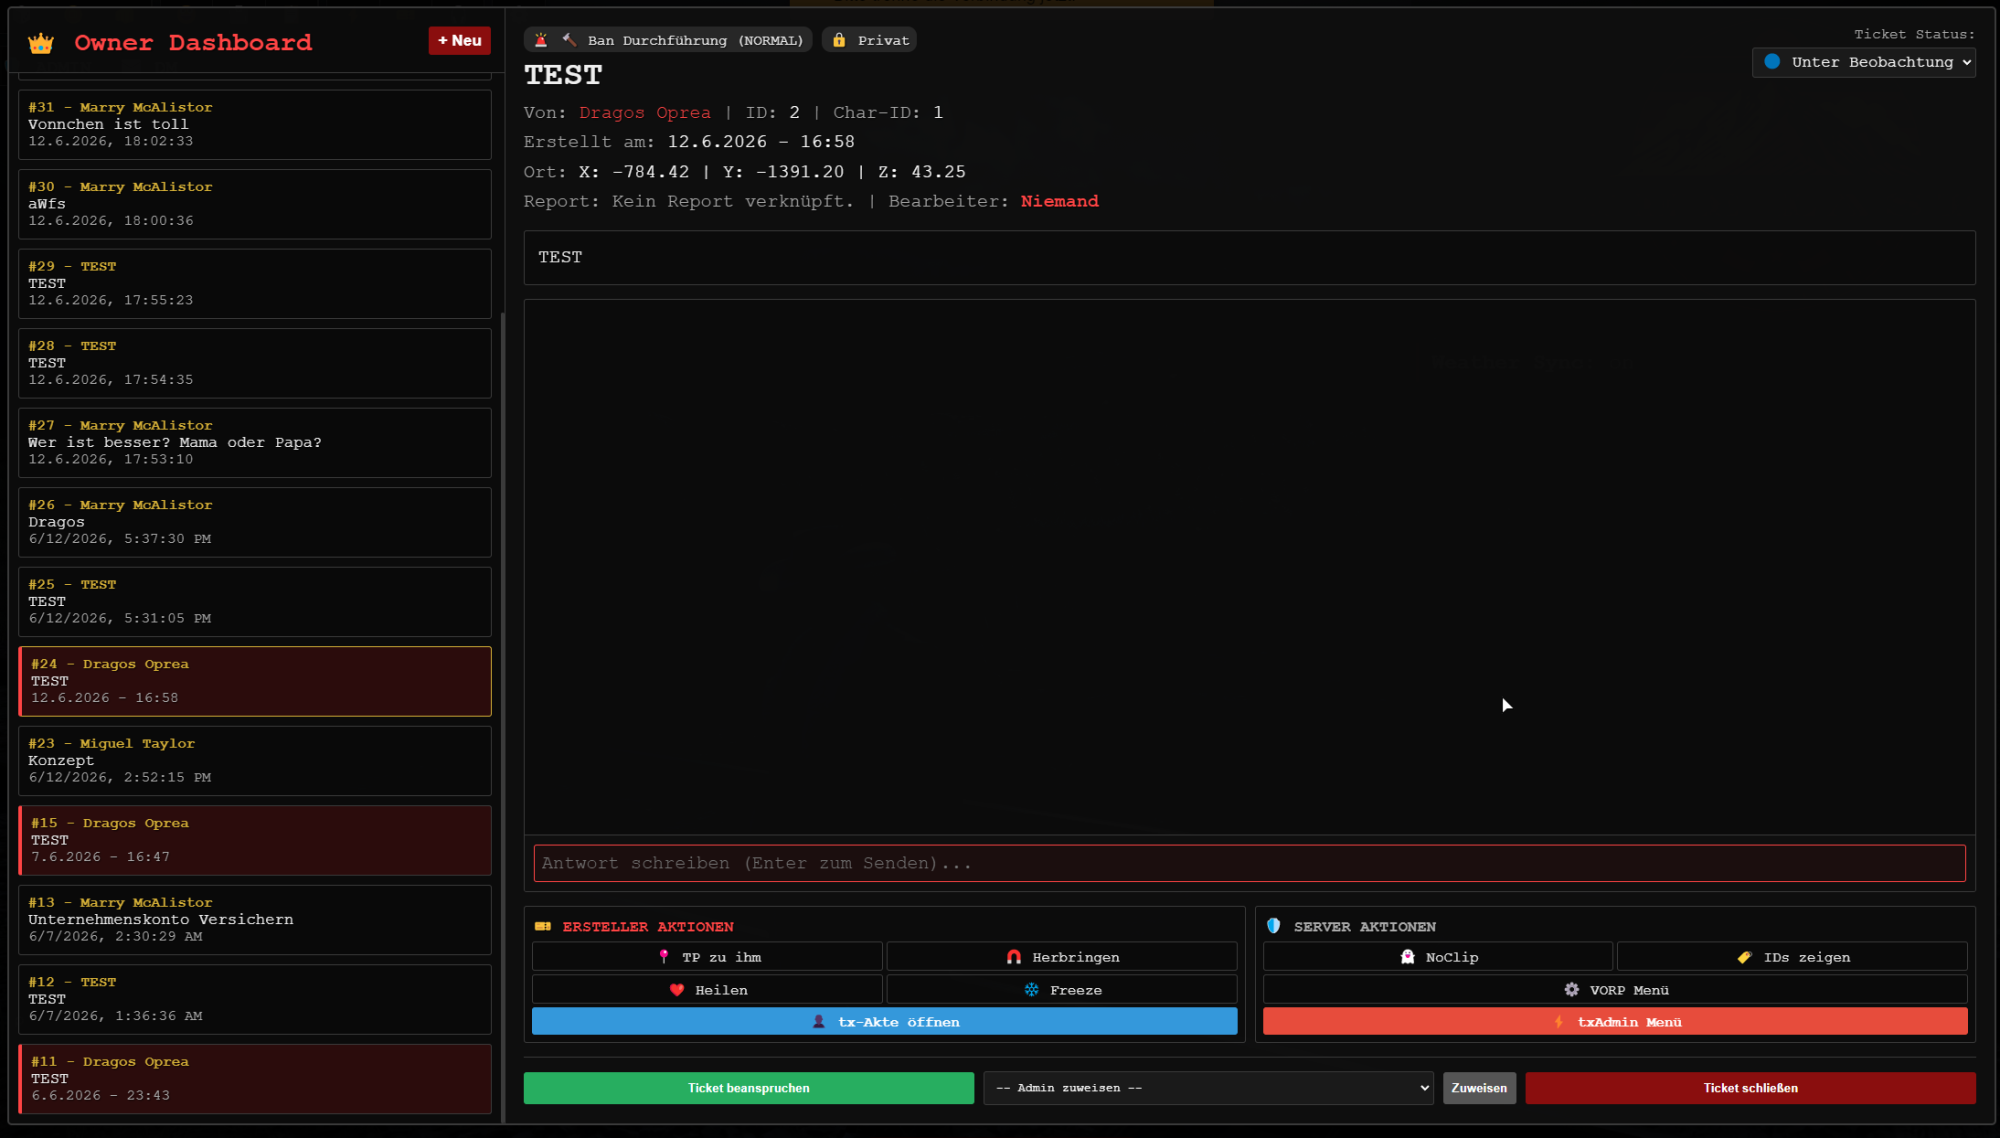Open the tx-Akte öffnen blue button
This screenshot has height=1138, width=2000.
click(x=884, y=1022)
